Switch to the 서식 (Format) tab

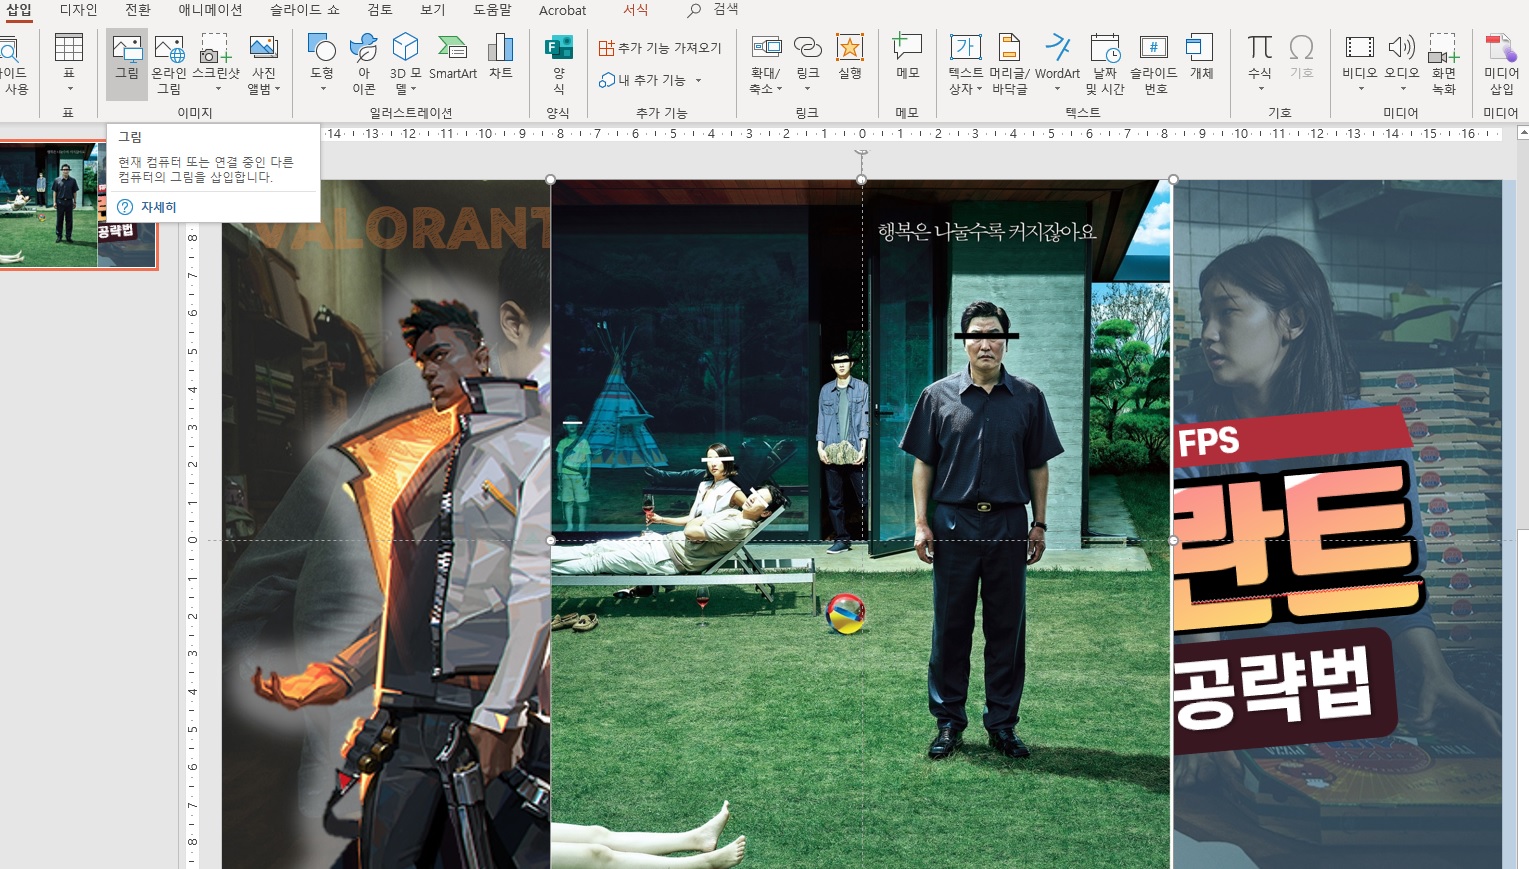[x=635, y=10]
